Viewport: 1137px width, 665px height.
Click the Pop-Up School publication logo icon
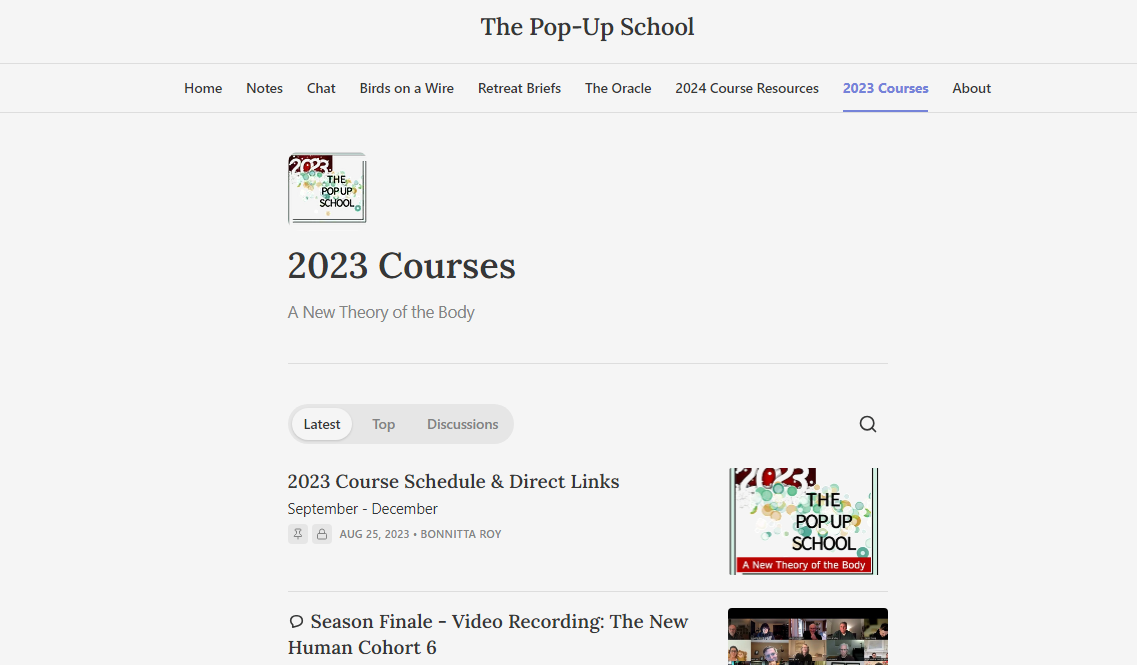(x=327, y=188)
